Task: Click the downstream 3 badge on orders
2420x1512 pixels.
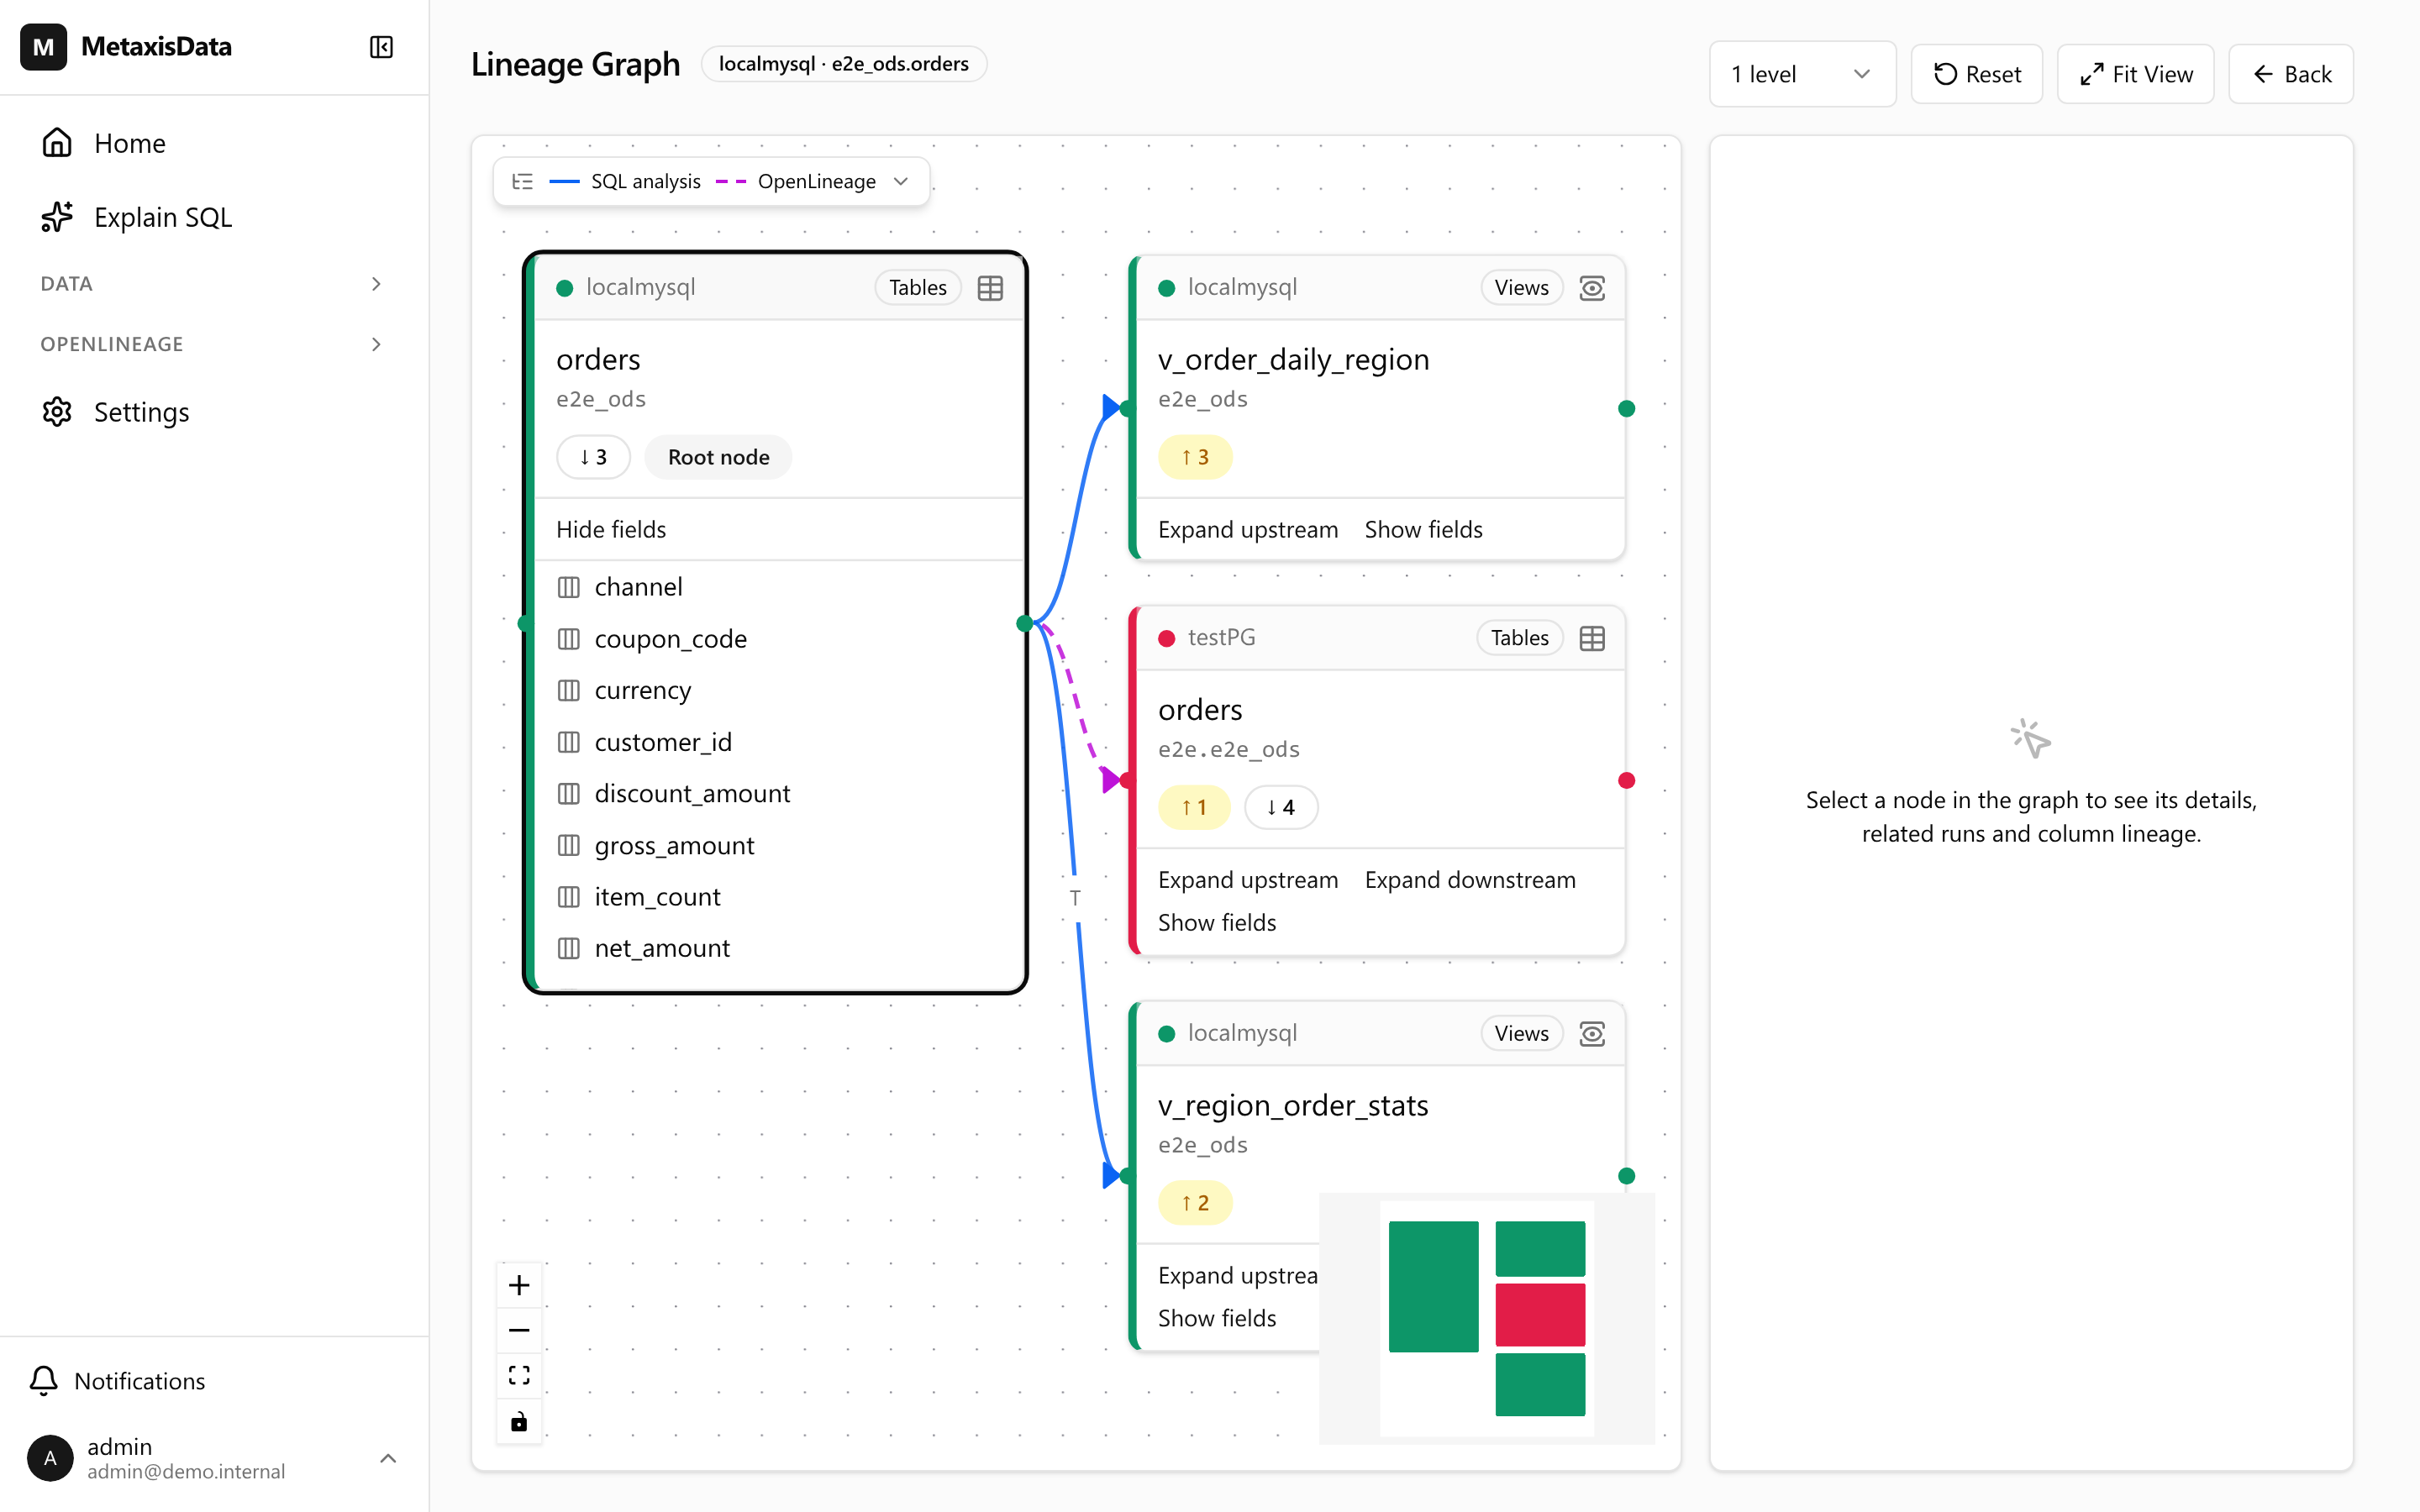Action: (594, 457)
